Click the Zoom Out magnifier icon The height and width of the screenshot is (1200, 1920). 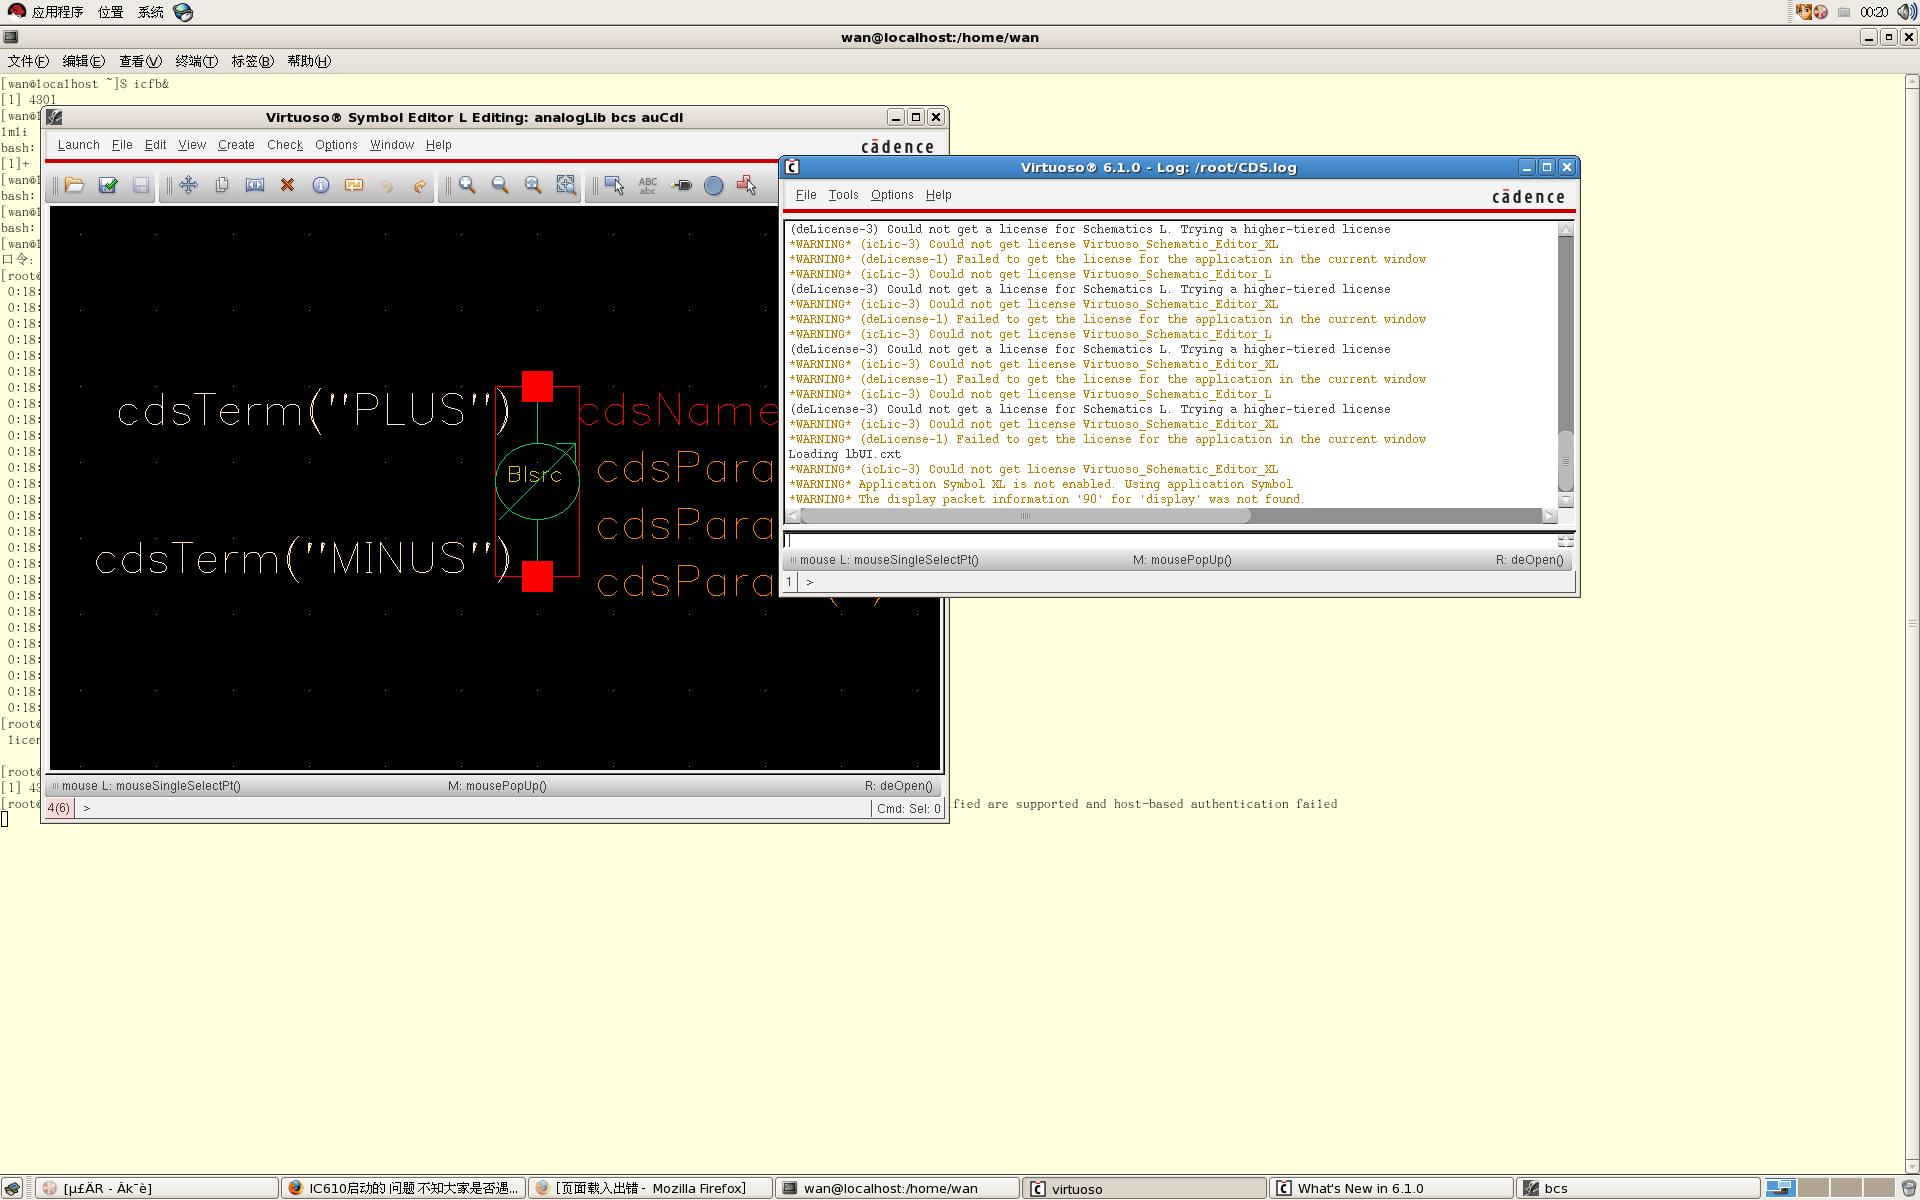[500, 185]
